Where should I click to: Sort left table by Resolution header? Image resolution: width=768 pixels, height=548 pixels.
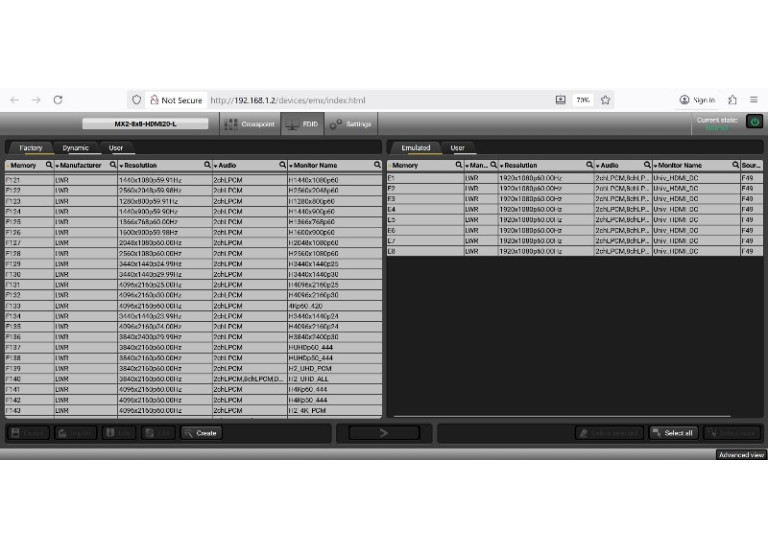click(141, 166)
